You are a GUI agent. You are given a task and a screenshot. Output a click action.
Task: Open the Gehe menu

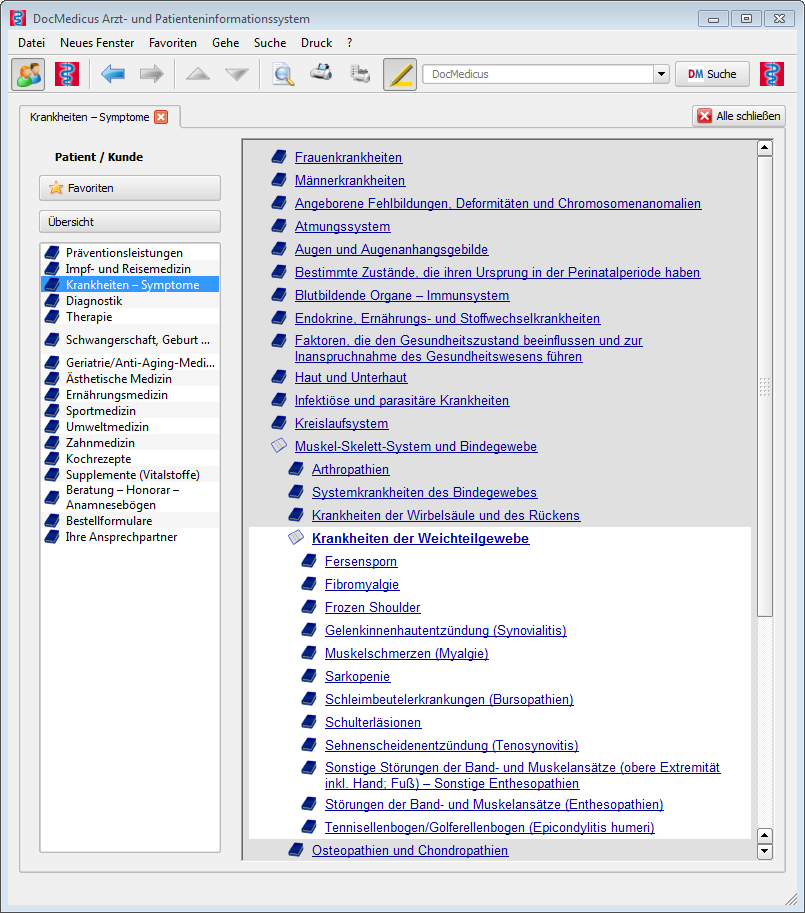coord(226,43)
